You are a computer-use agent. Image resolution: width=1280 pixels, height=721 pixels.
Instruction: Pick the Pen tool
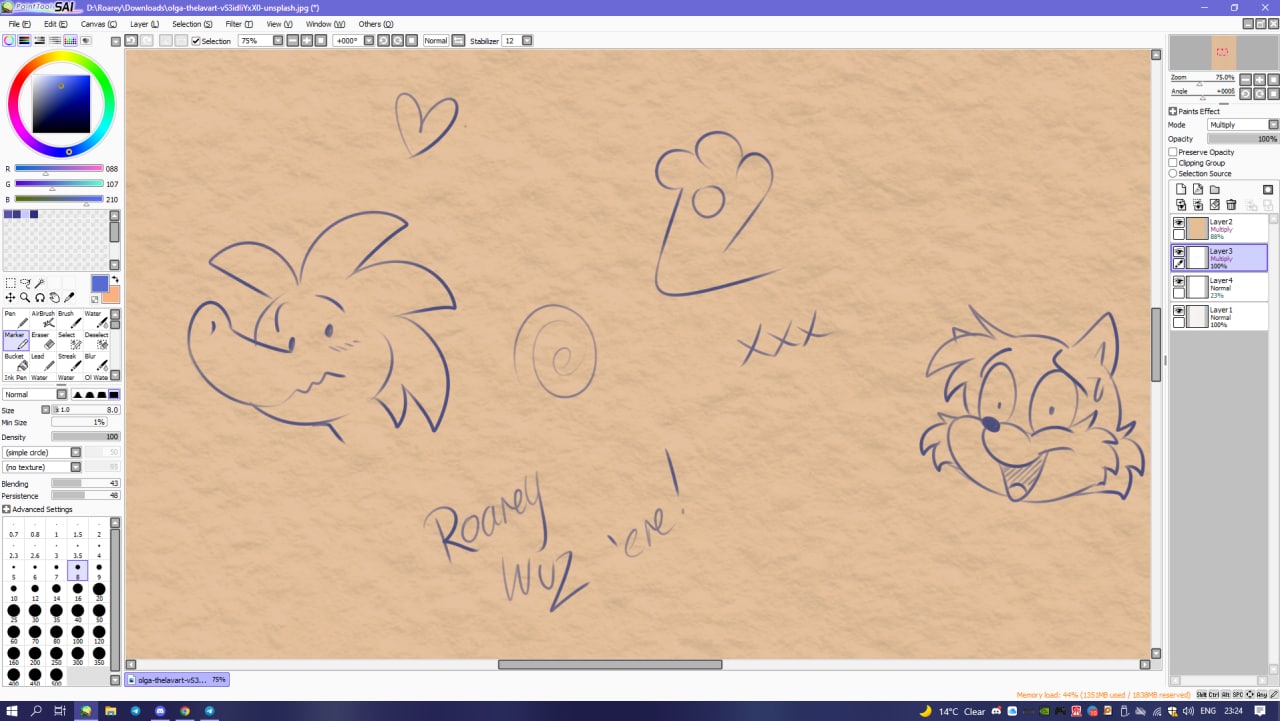point(15,319)
